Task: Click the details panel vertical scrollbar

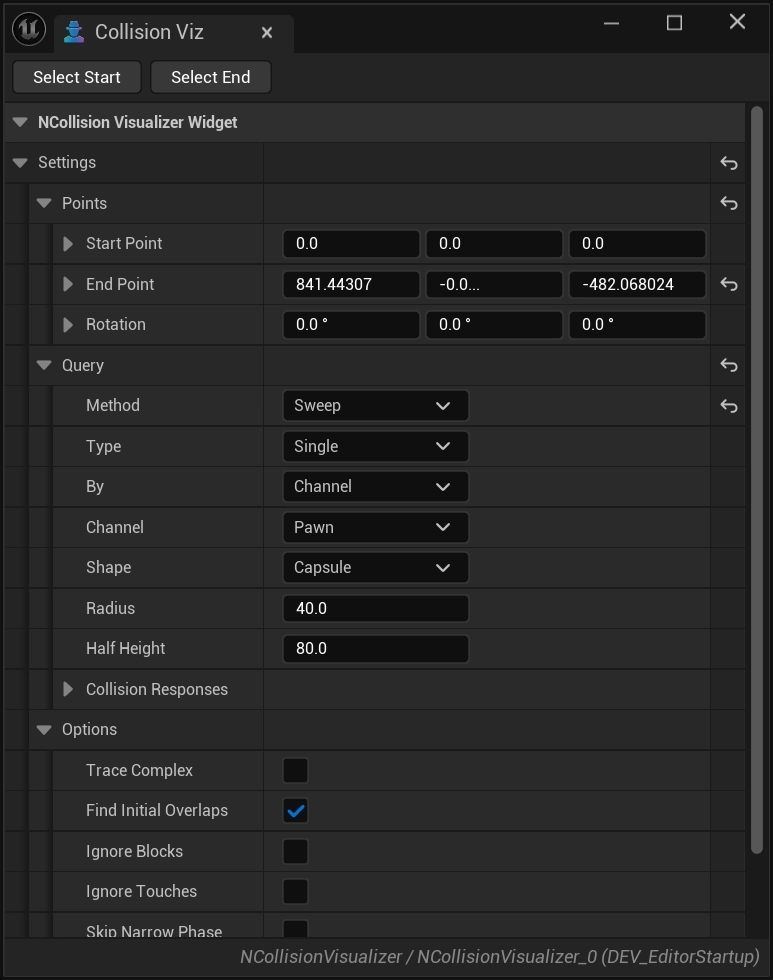Action: pyautogui.click(x=757, y=479)
